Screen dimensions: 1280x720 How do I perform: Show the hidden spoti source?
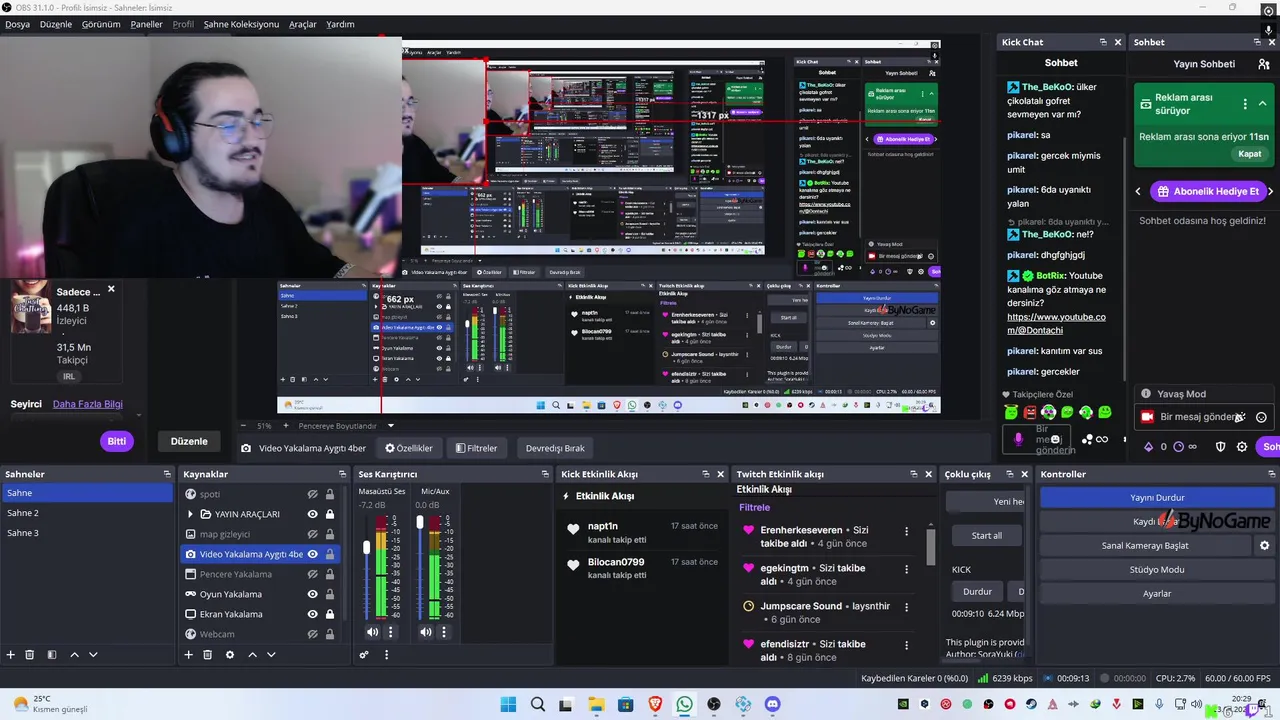313,494
